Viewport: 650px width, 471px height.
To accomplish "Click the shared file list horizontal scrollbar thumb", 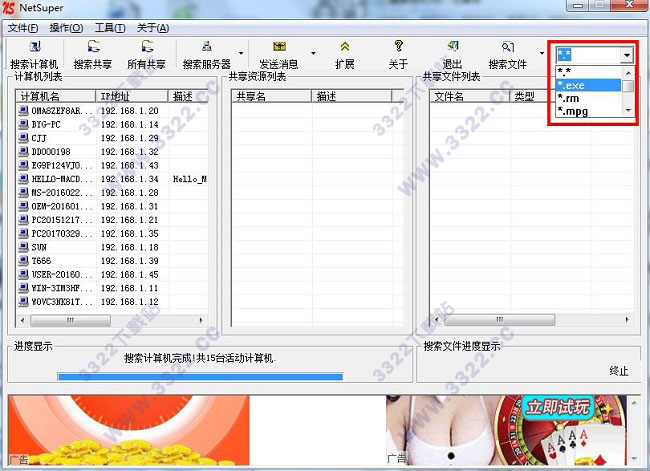I will point(500,320).
